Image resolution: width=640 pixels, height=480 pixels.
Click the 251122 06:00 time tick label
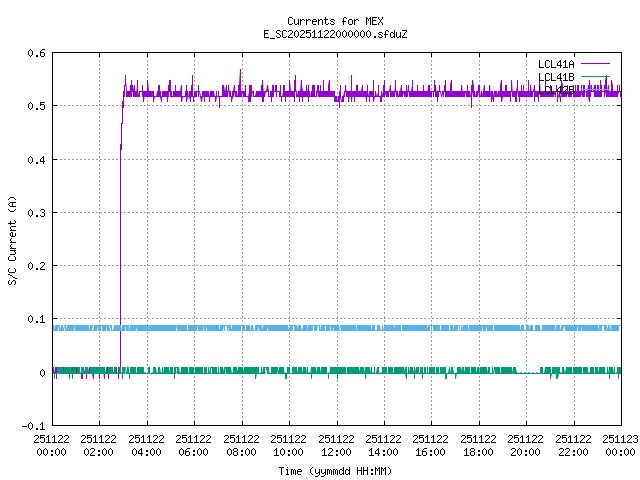194,445
